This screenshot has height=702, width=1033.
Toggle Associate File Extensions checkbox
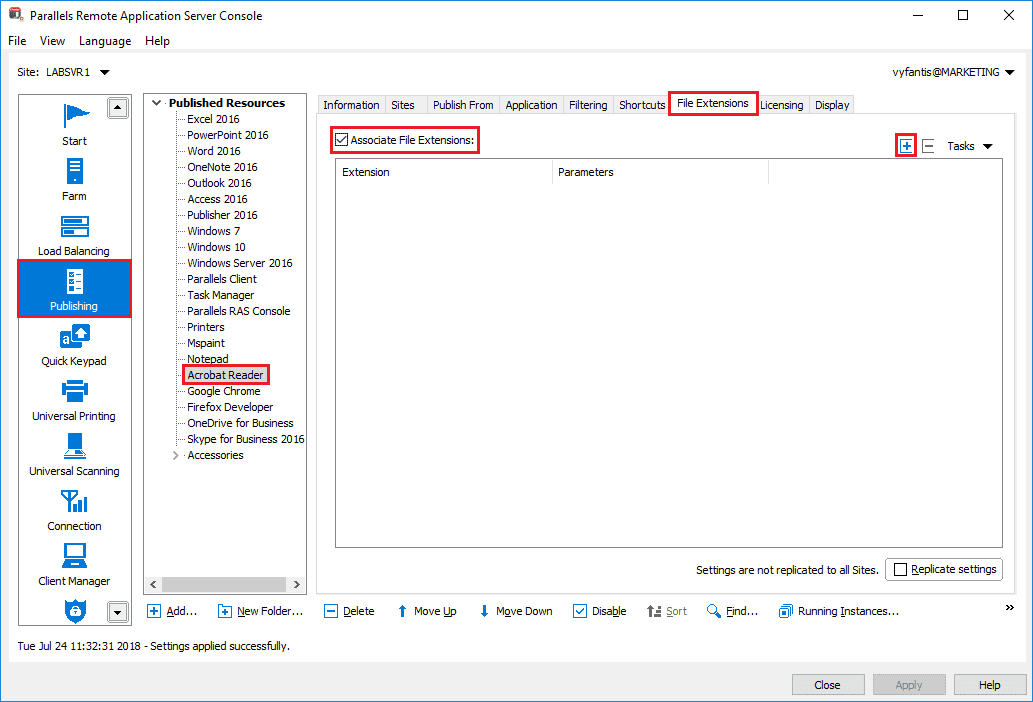(341, 140)
